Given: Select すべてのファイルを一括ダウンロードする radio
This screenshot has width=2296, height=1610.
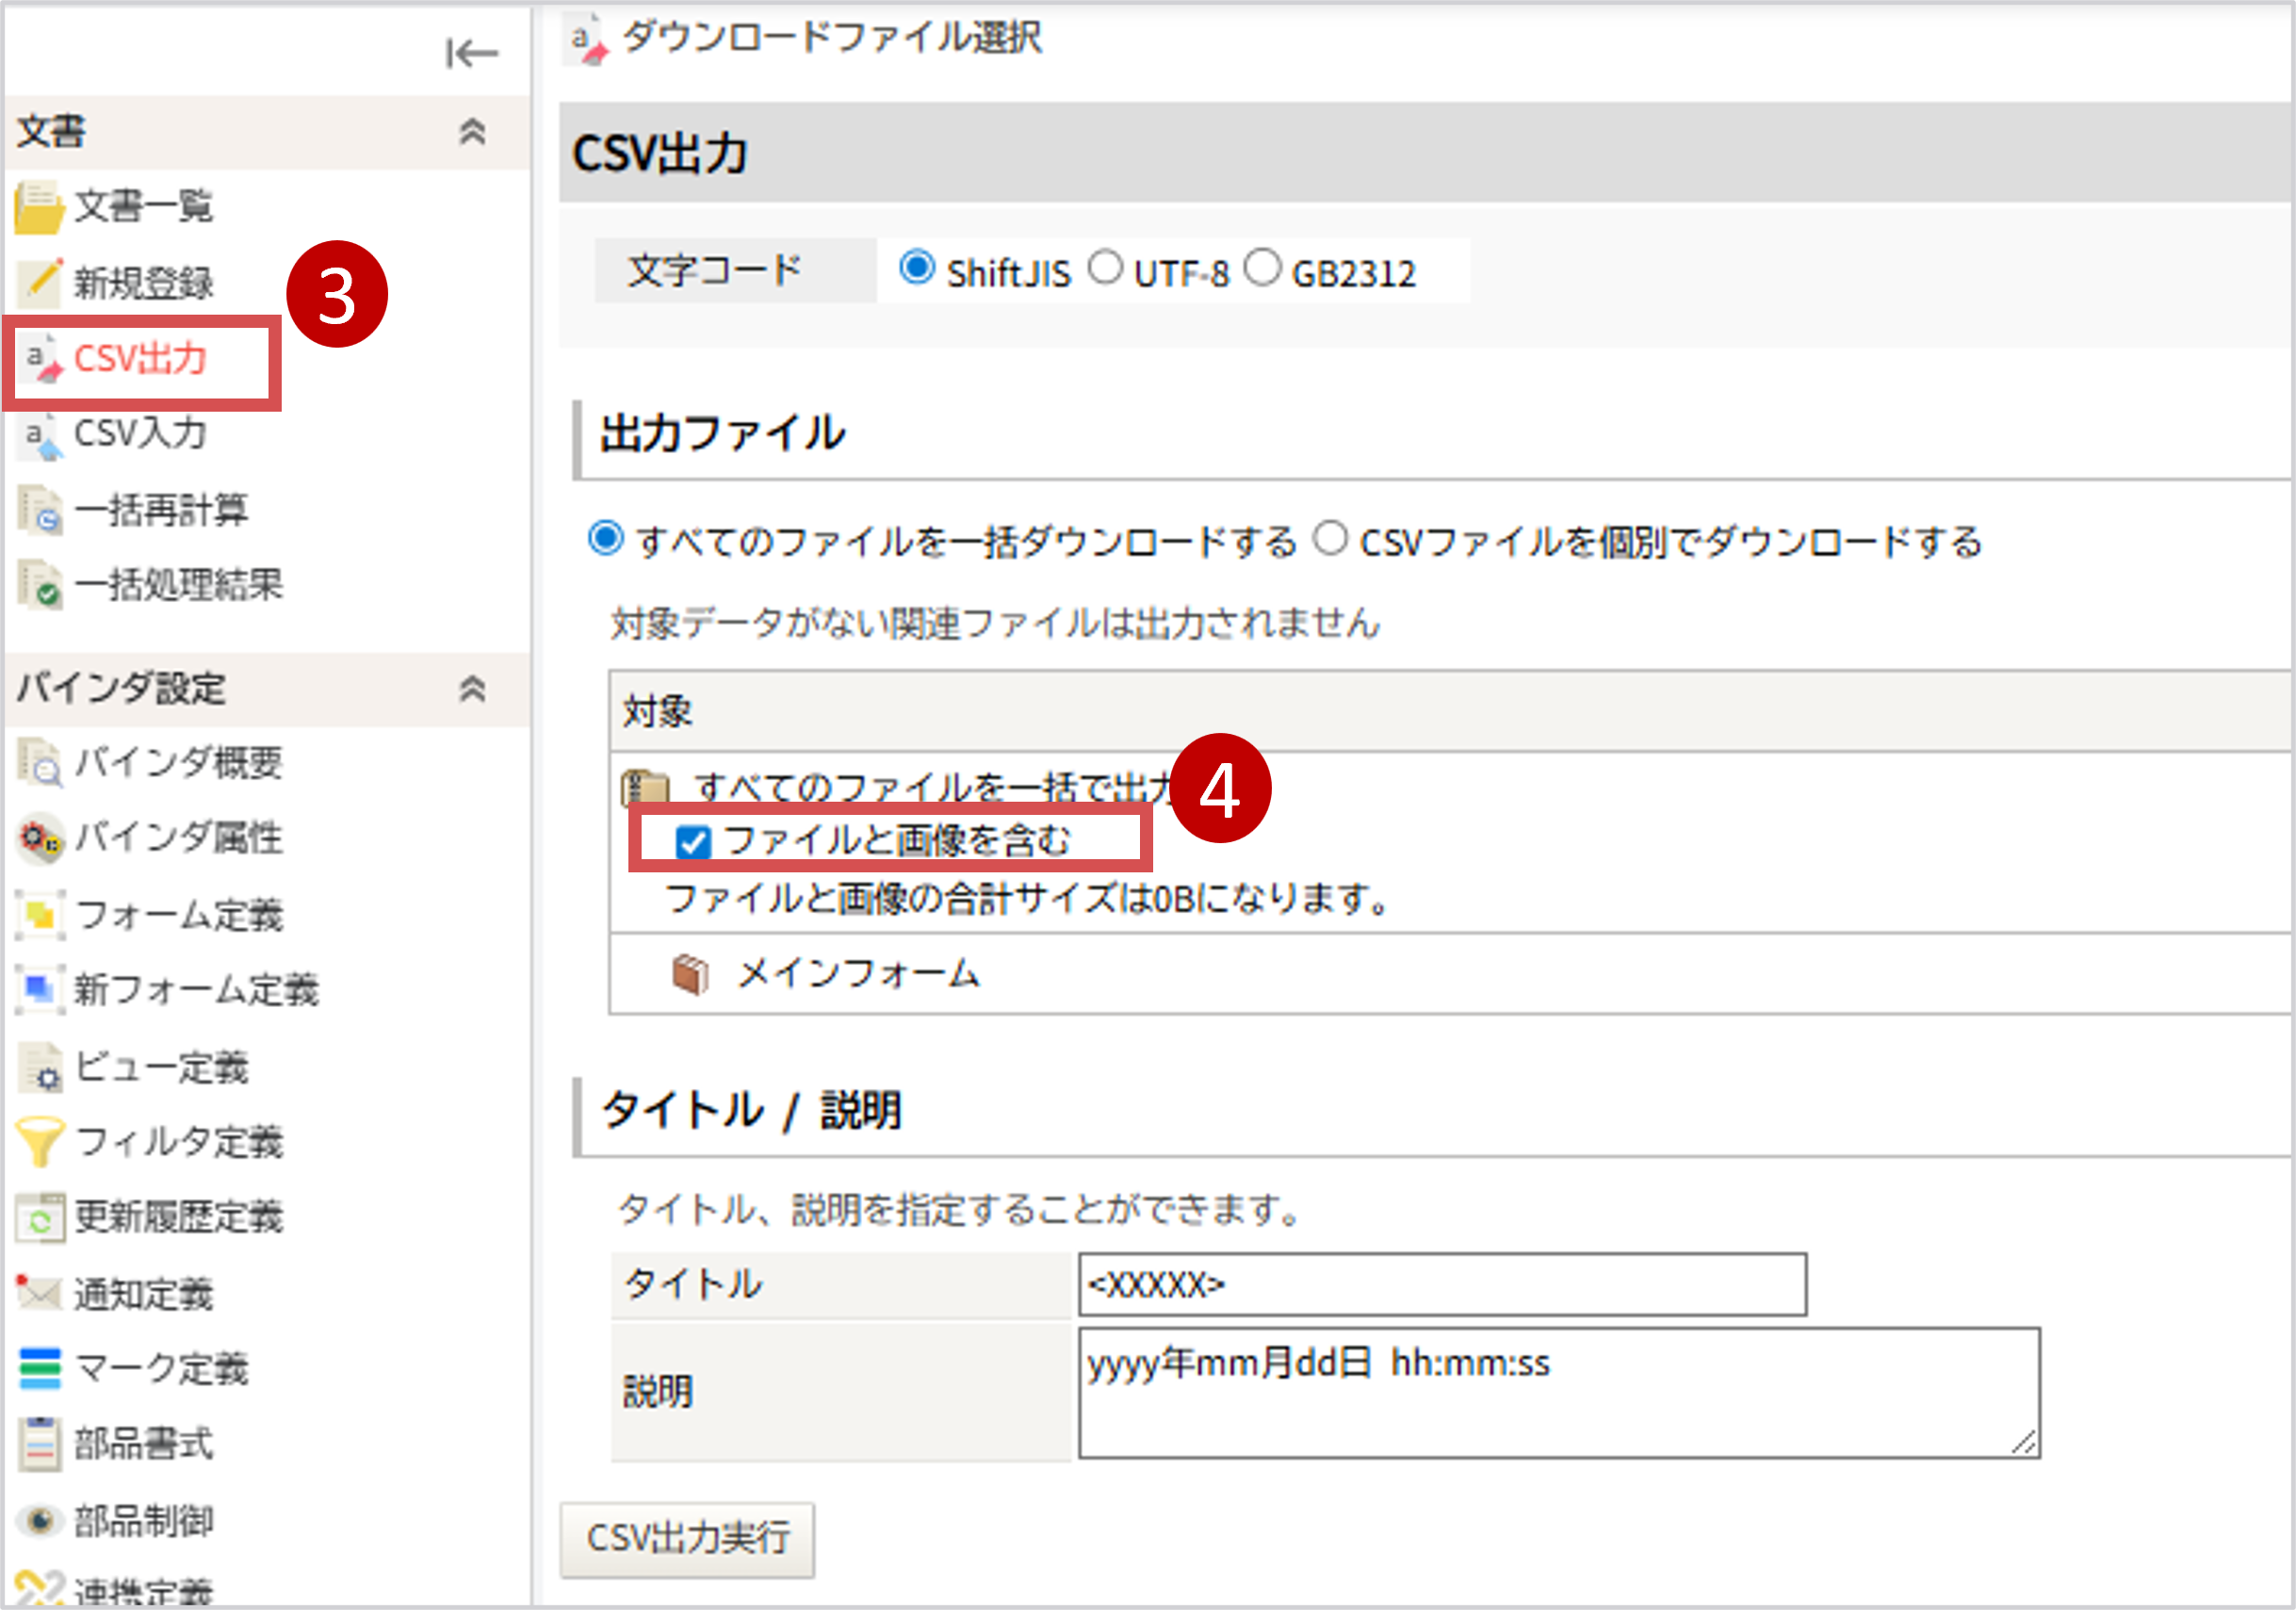Looking at the screenshot, I should point(605,538).
